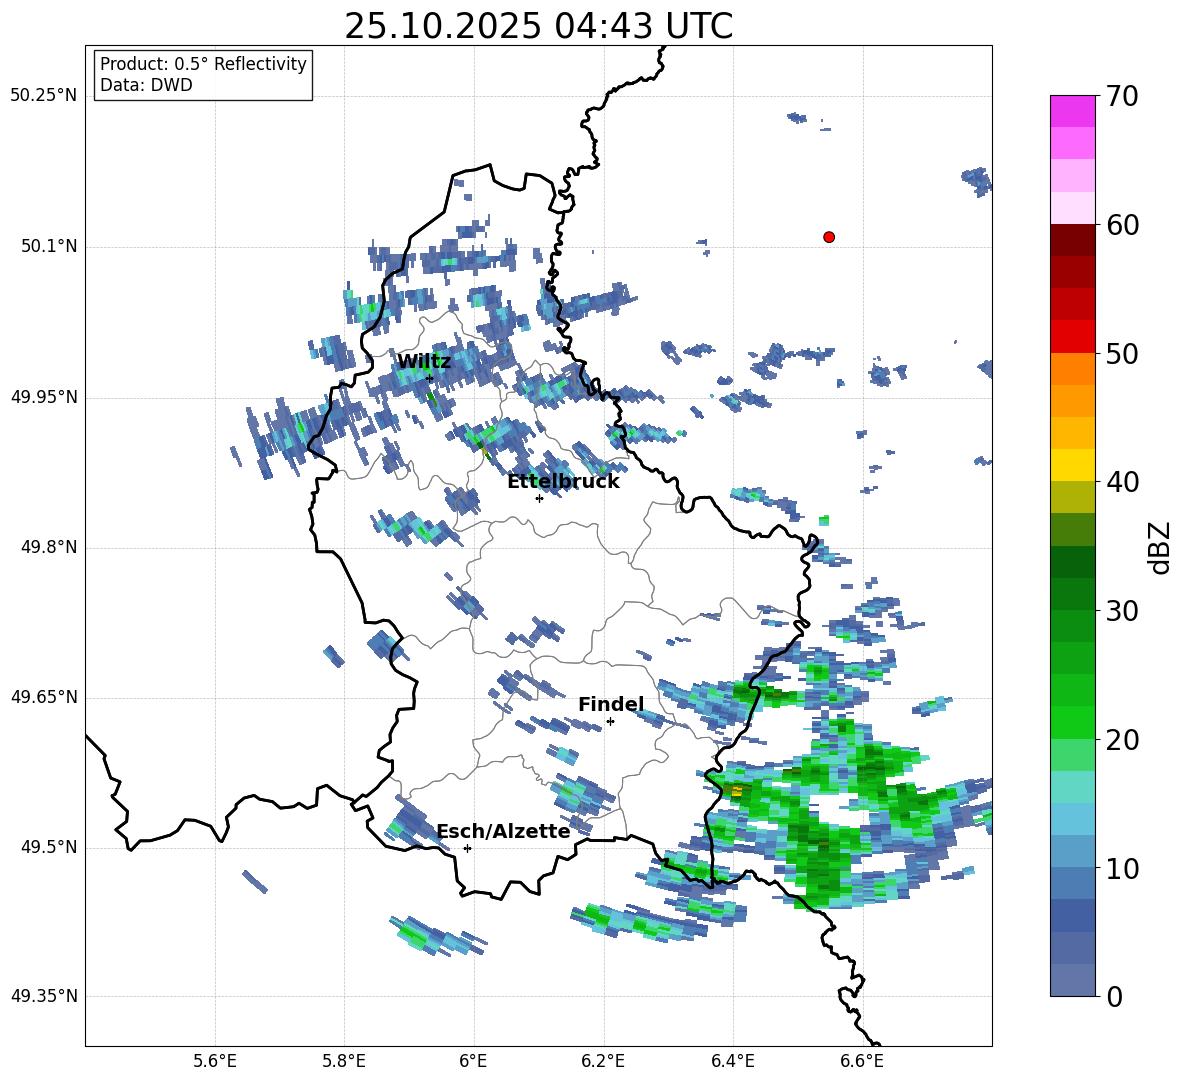Select the Wiltz city label
1184x1081 pixels.
[424, 362]
